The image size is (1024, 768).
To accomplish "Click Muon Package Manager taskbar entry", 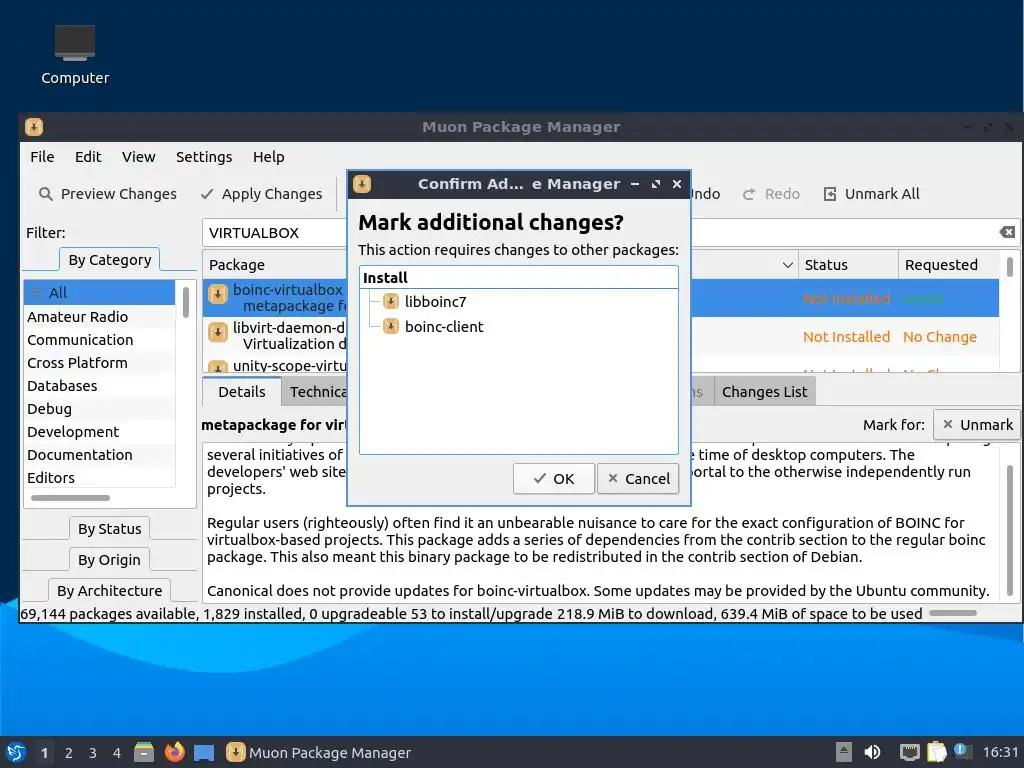I will pyautogui.click(x=319, y=752).
